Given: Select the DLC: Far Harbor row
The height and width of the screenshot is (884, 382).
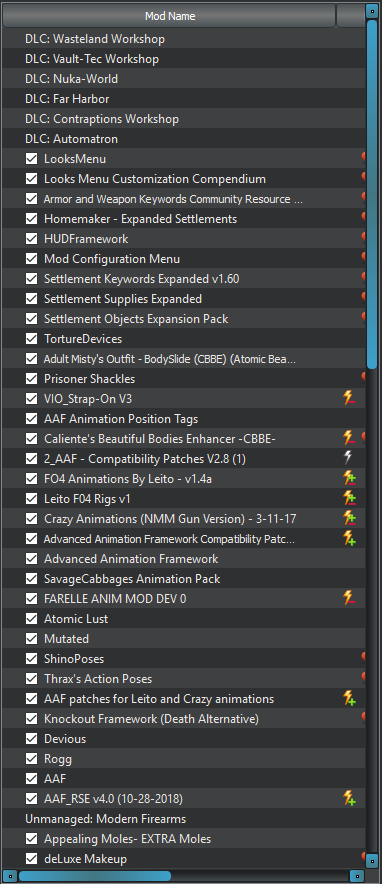Looking at the screenshot, I should pyautogui.click(x=184, y=99).
